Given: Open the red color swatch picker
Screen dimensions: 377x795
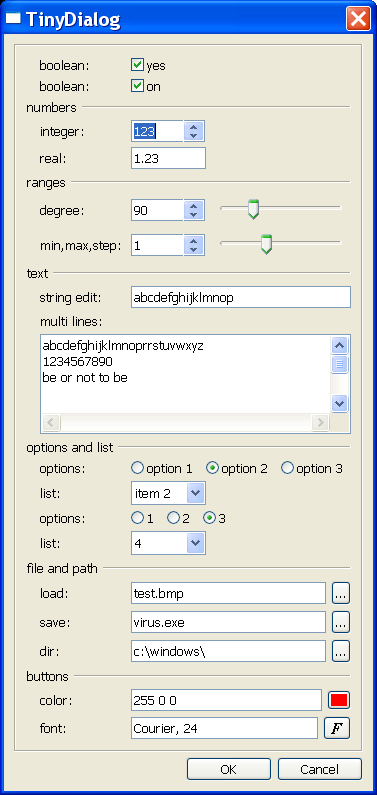Looking at the screenshot, I should tap(339, 700).
